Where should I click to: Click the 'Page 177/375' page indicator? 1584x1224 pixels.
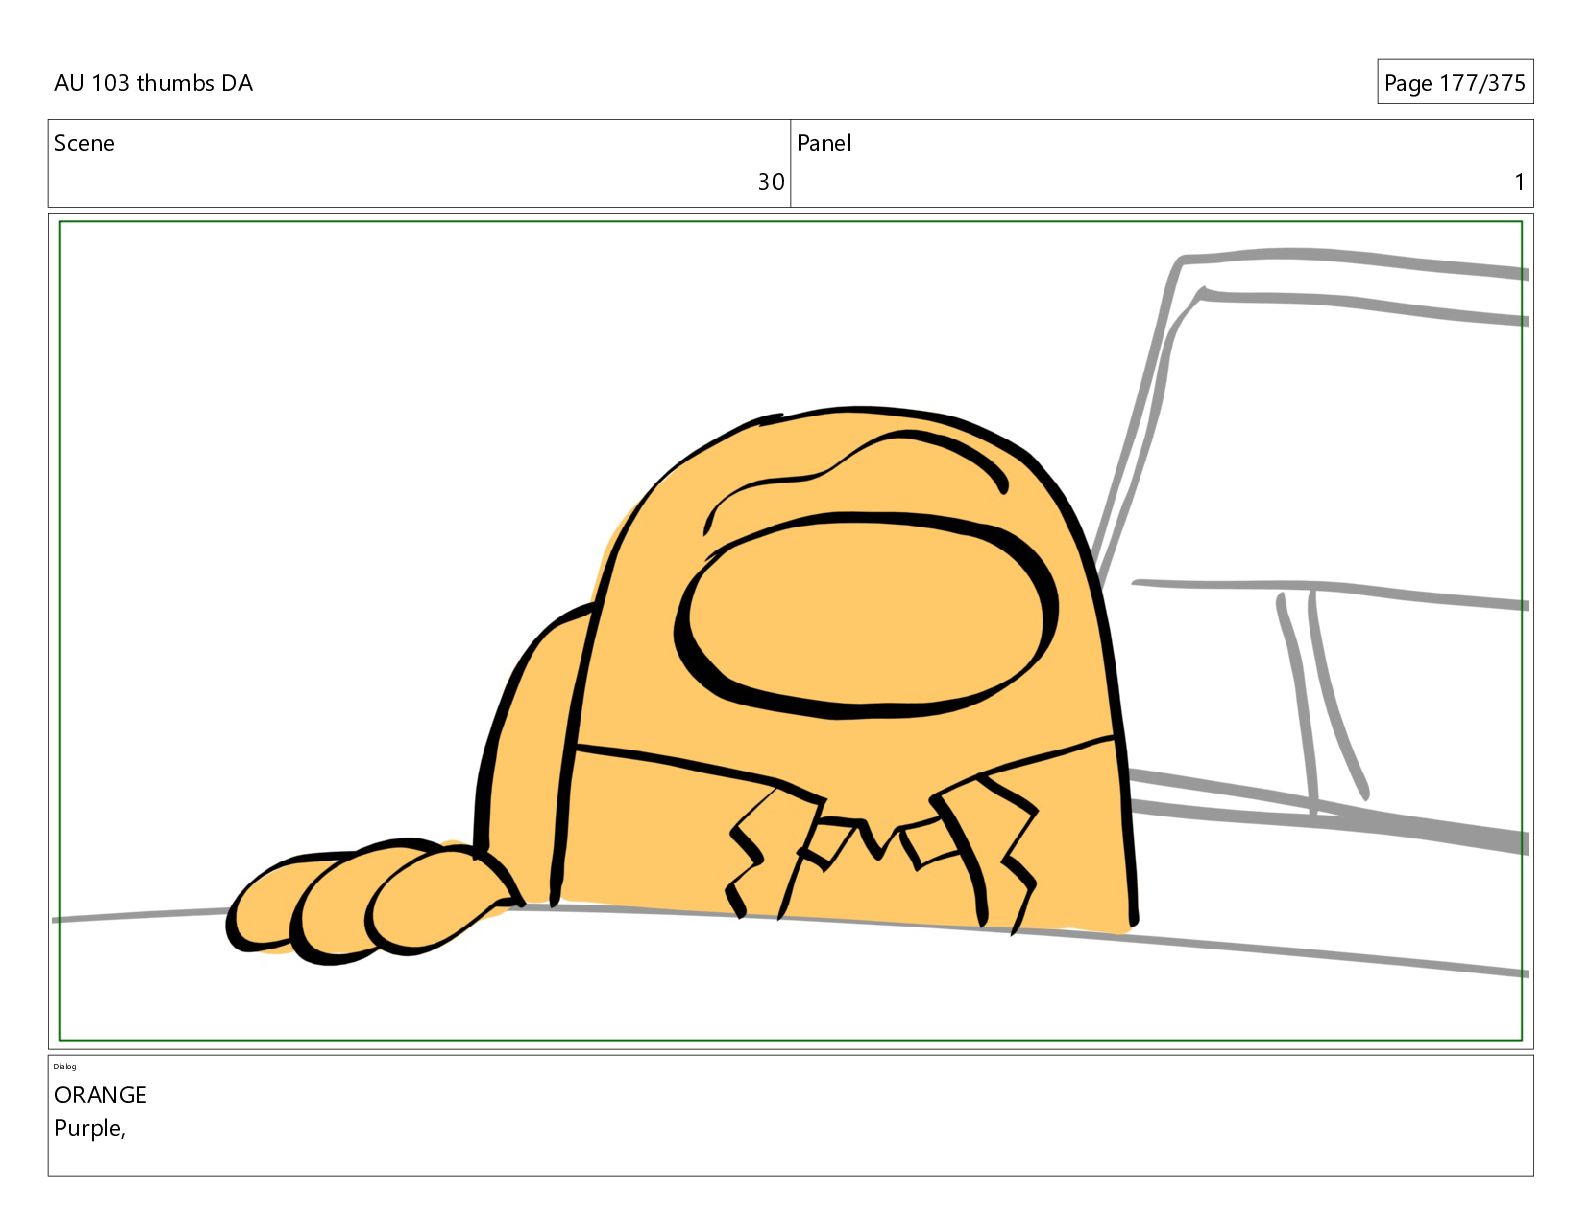tap(1455, 82)
